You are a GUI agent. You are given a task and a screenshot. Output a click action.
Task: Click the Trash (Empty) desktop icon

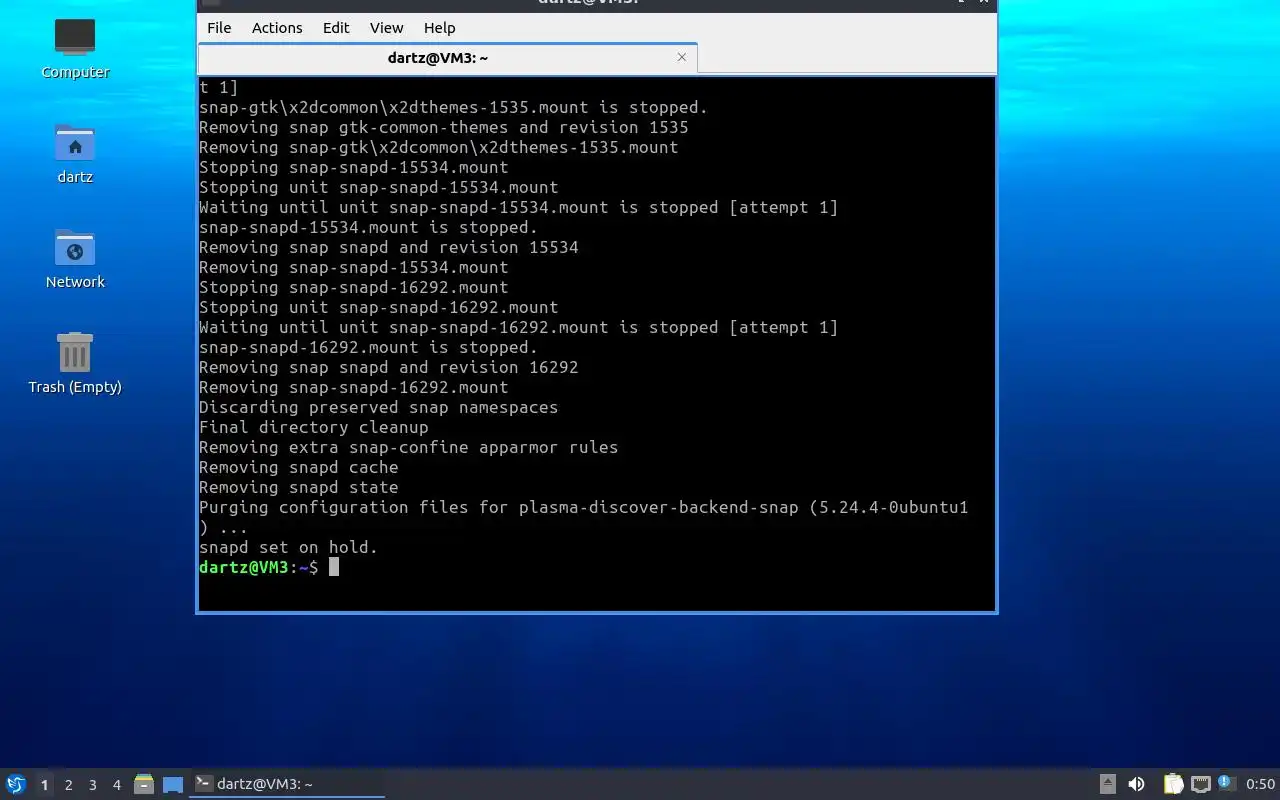click(x=75, y=363)
